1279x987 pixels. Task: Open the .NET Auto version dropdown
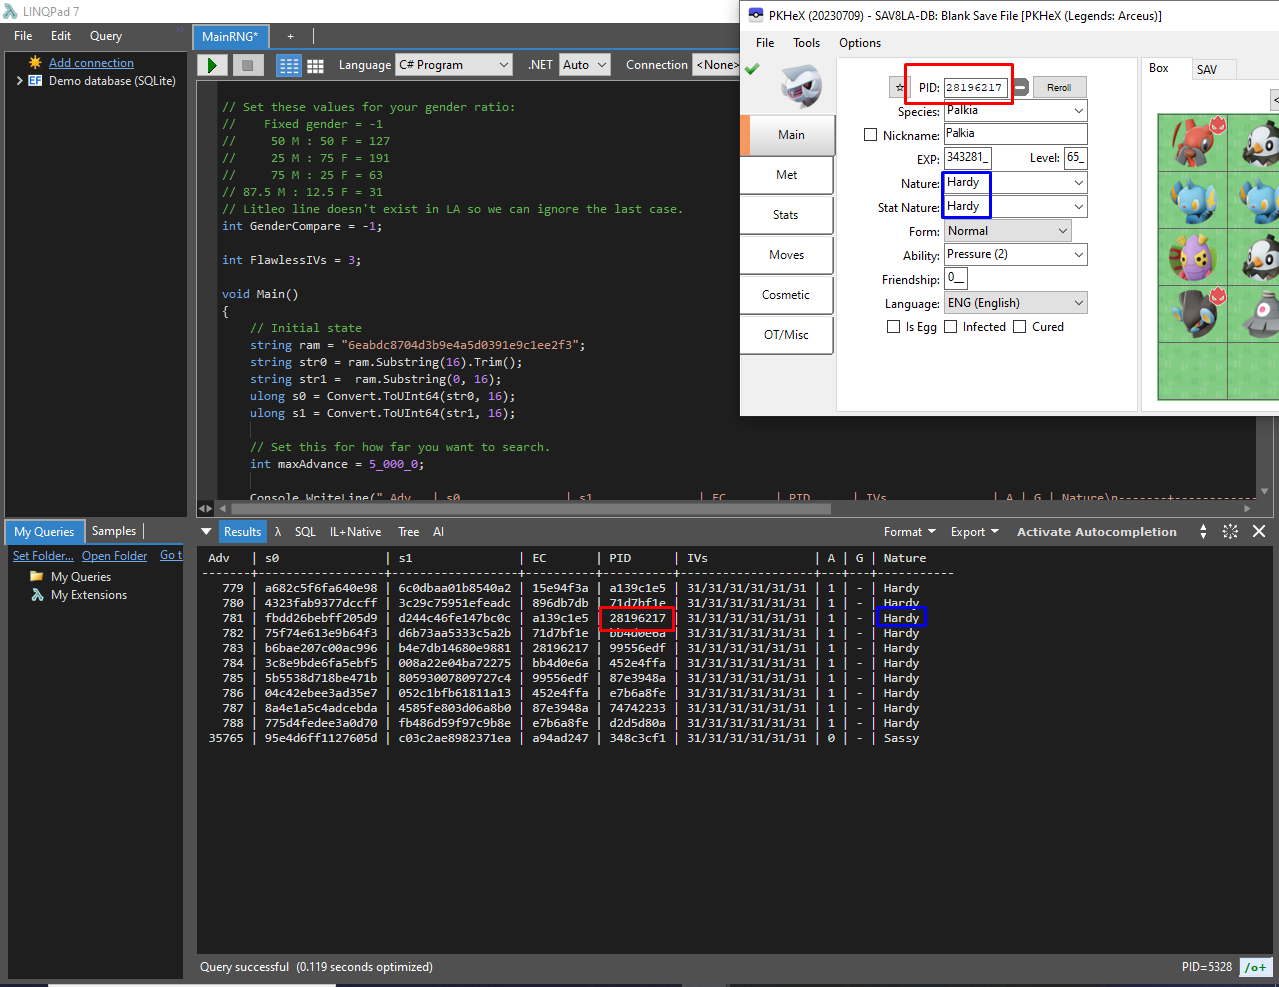(x=584, y=65)
